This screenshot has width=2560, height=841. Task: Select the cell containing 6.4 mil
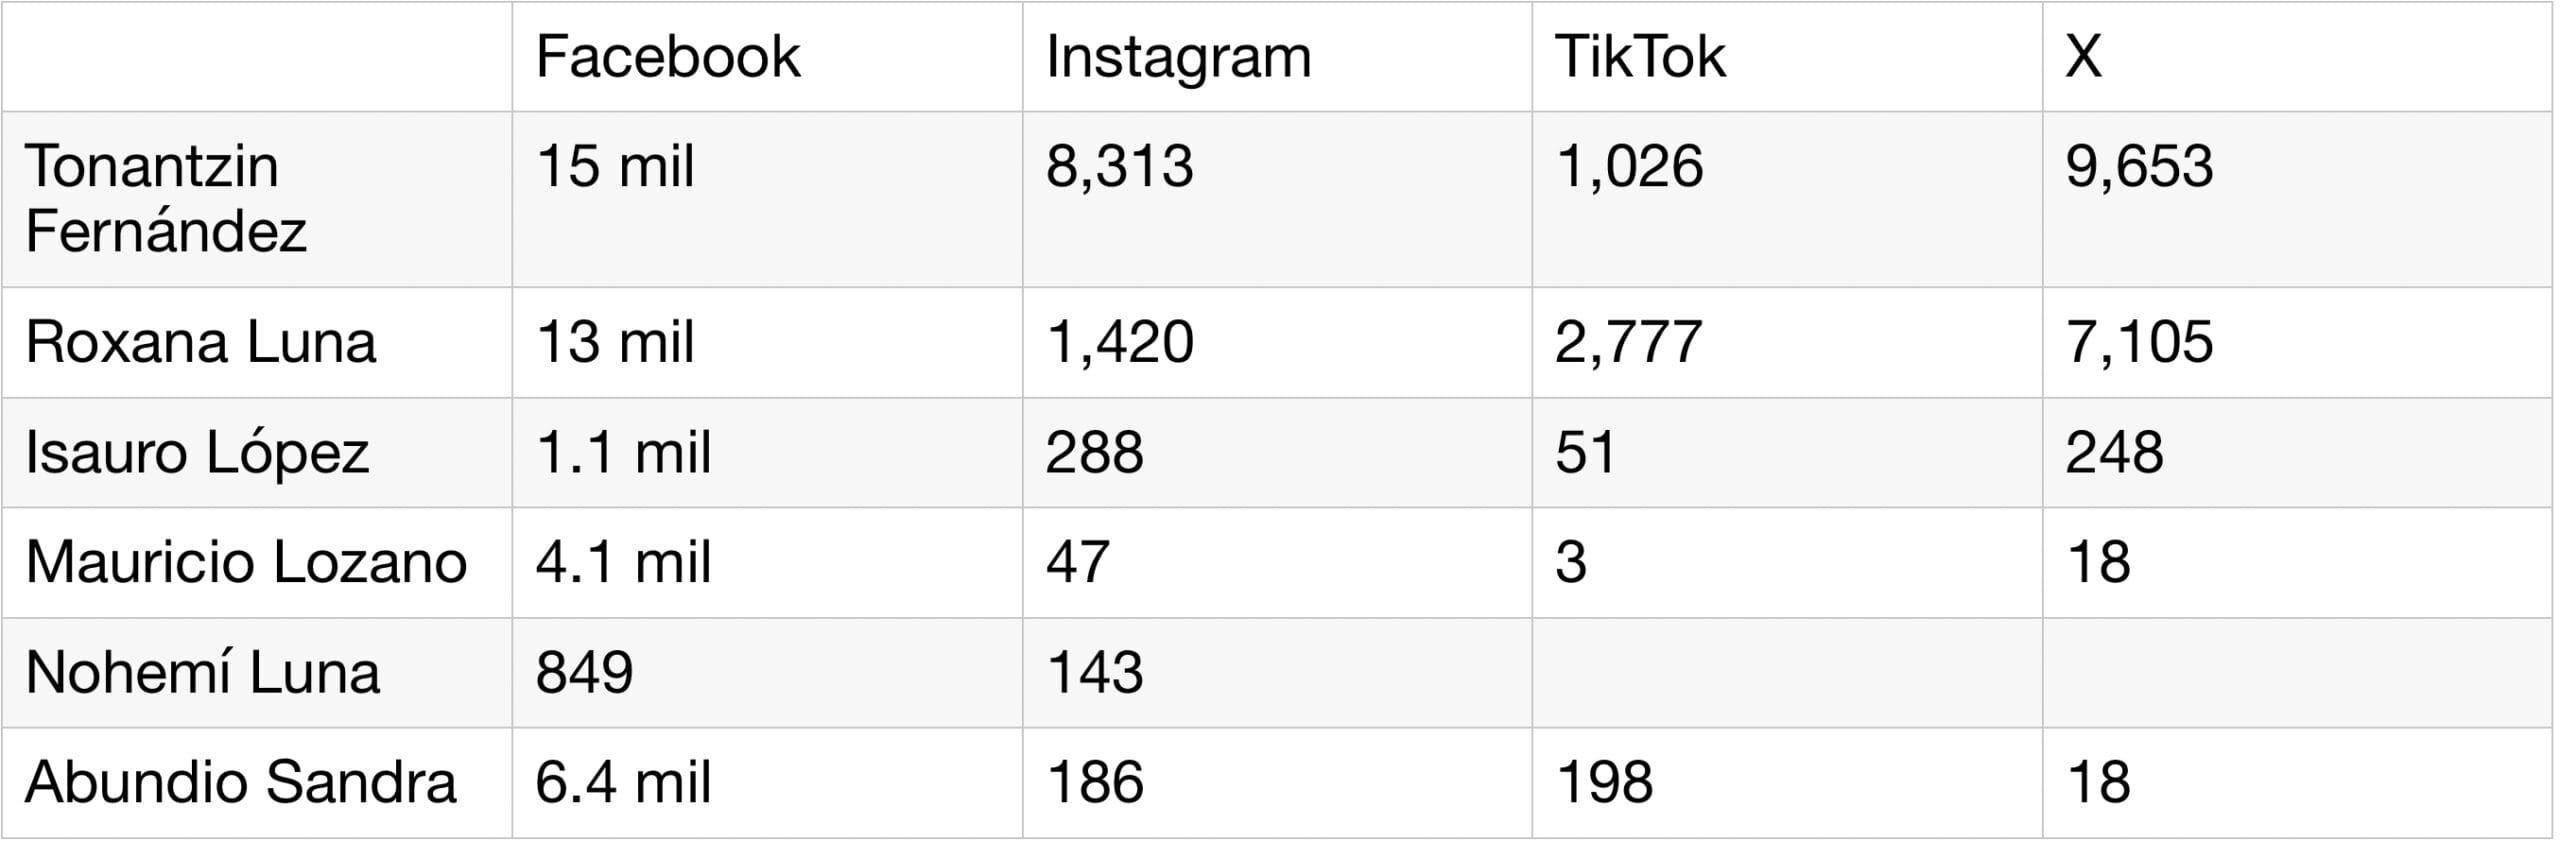(767, 783)
